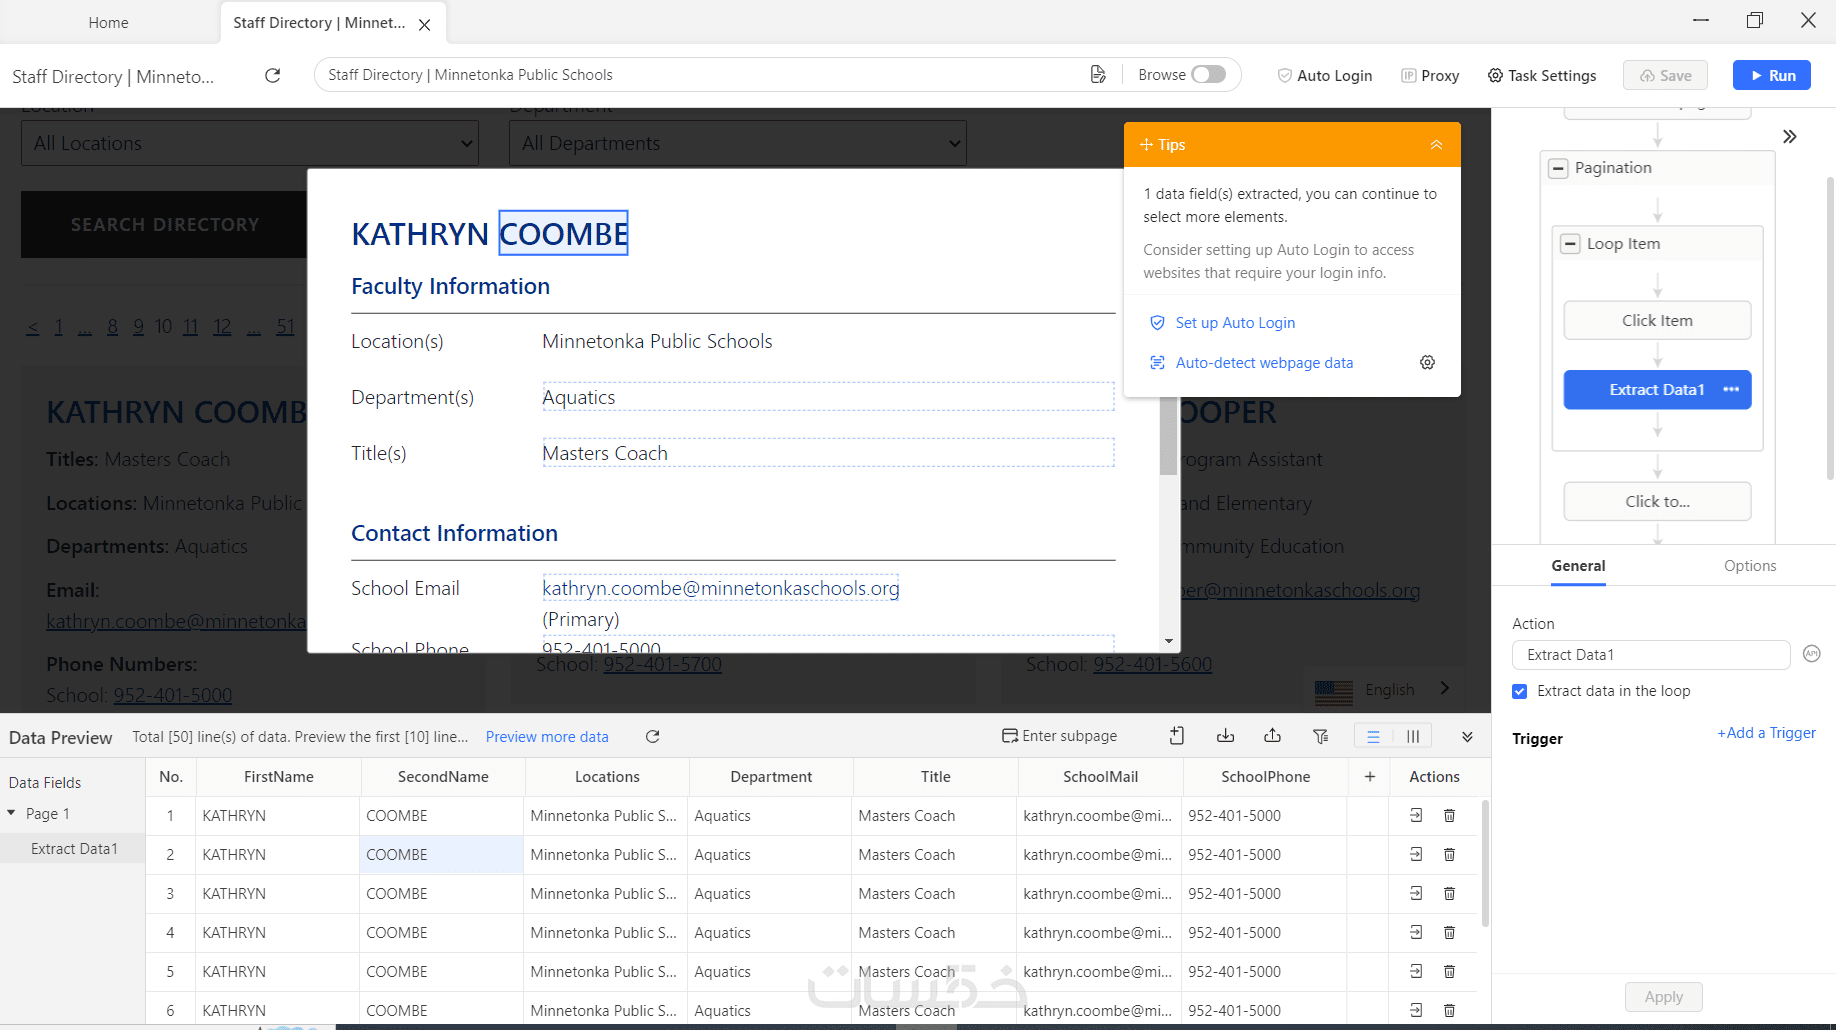The width and height of the screenshot is (1836, 1030).
Task: Click the URL address field
Action: [700, 75]
